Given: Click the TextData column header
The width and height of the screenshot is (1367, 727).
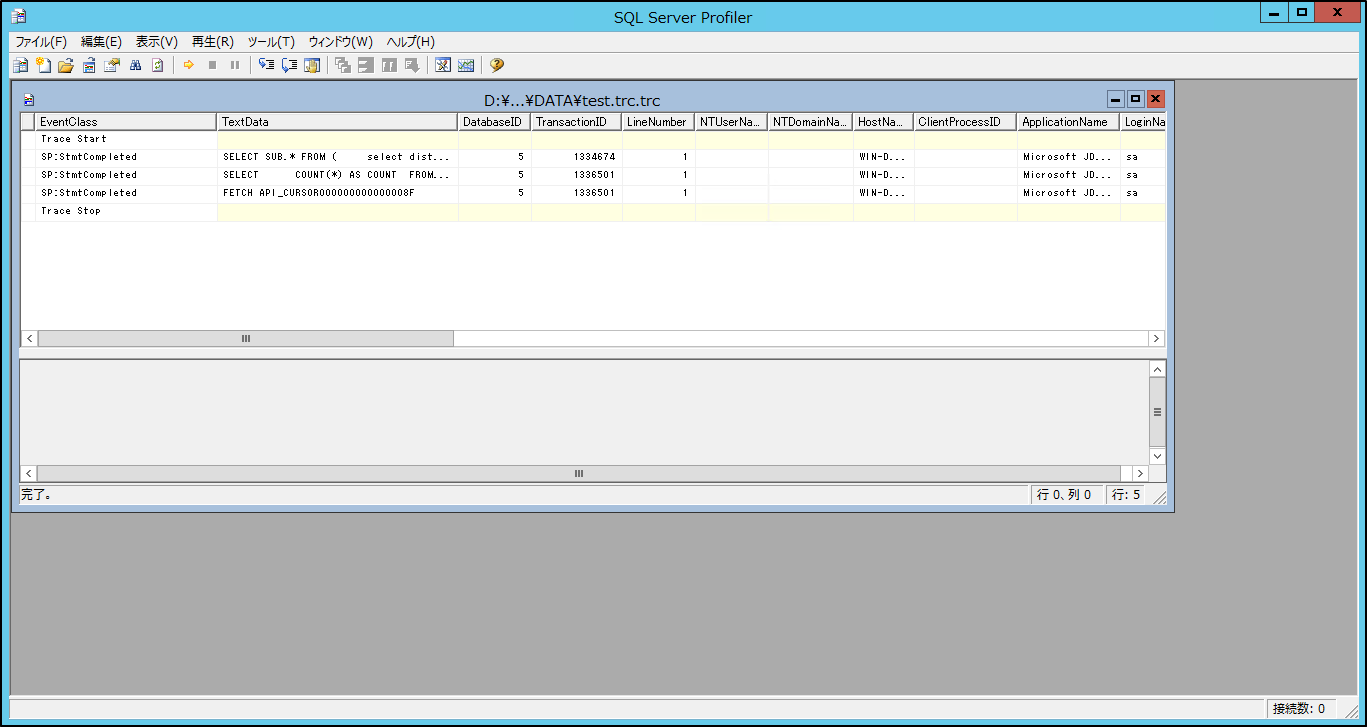Looking at the screenshot, I should pos(337,122).
